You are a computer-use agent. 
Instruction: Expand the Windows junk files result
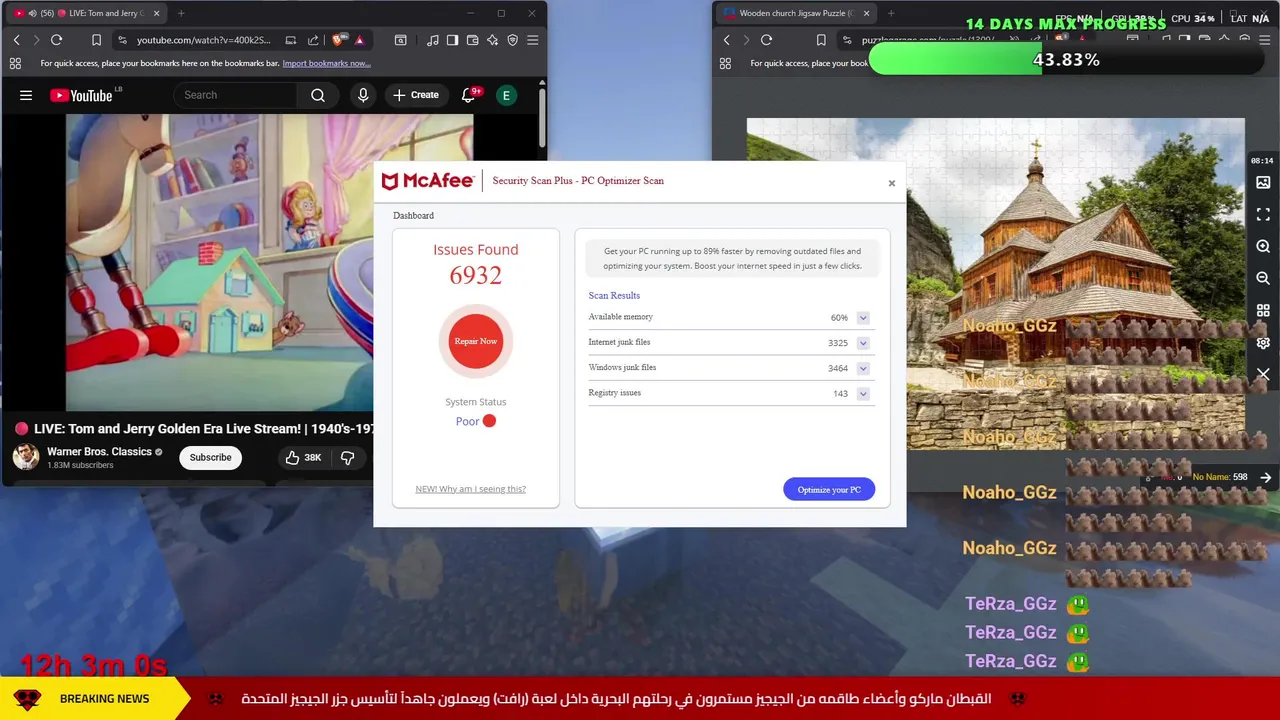click(863, 368)
